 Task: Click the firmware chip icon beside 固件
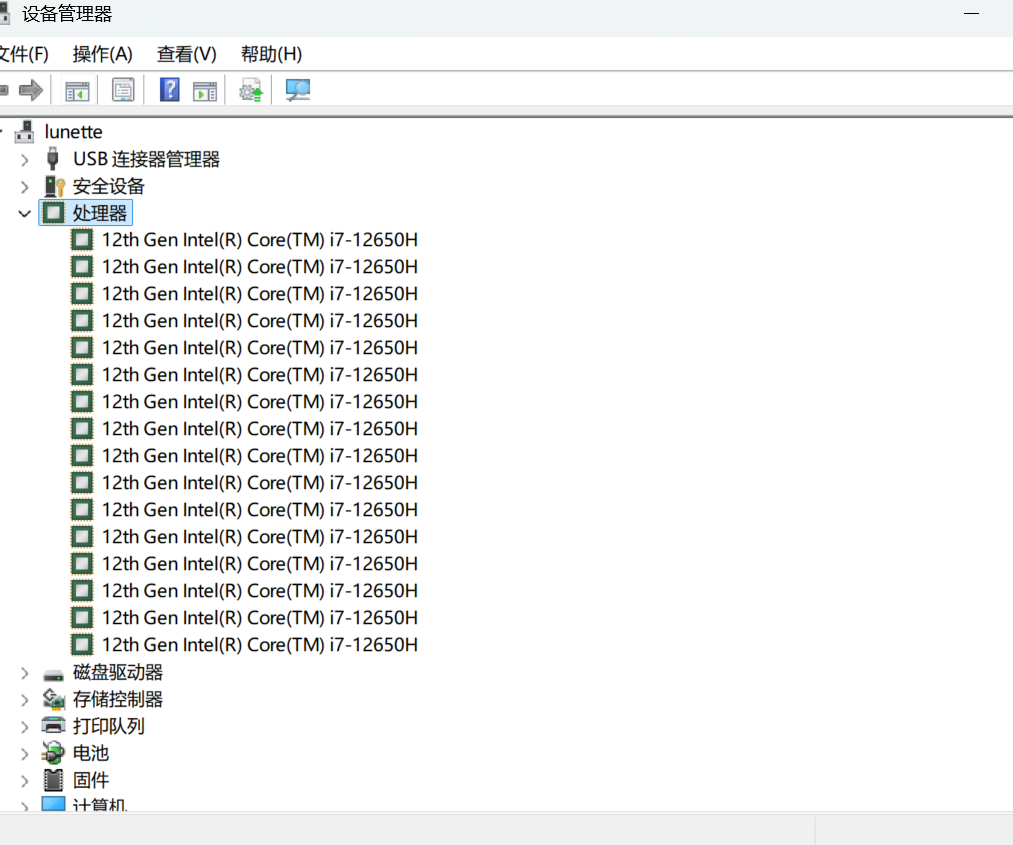[54, 780]
